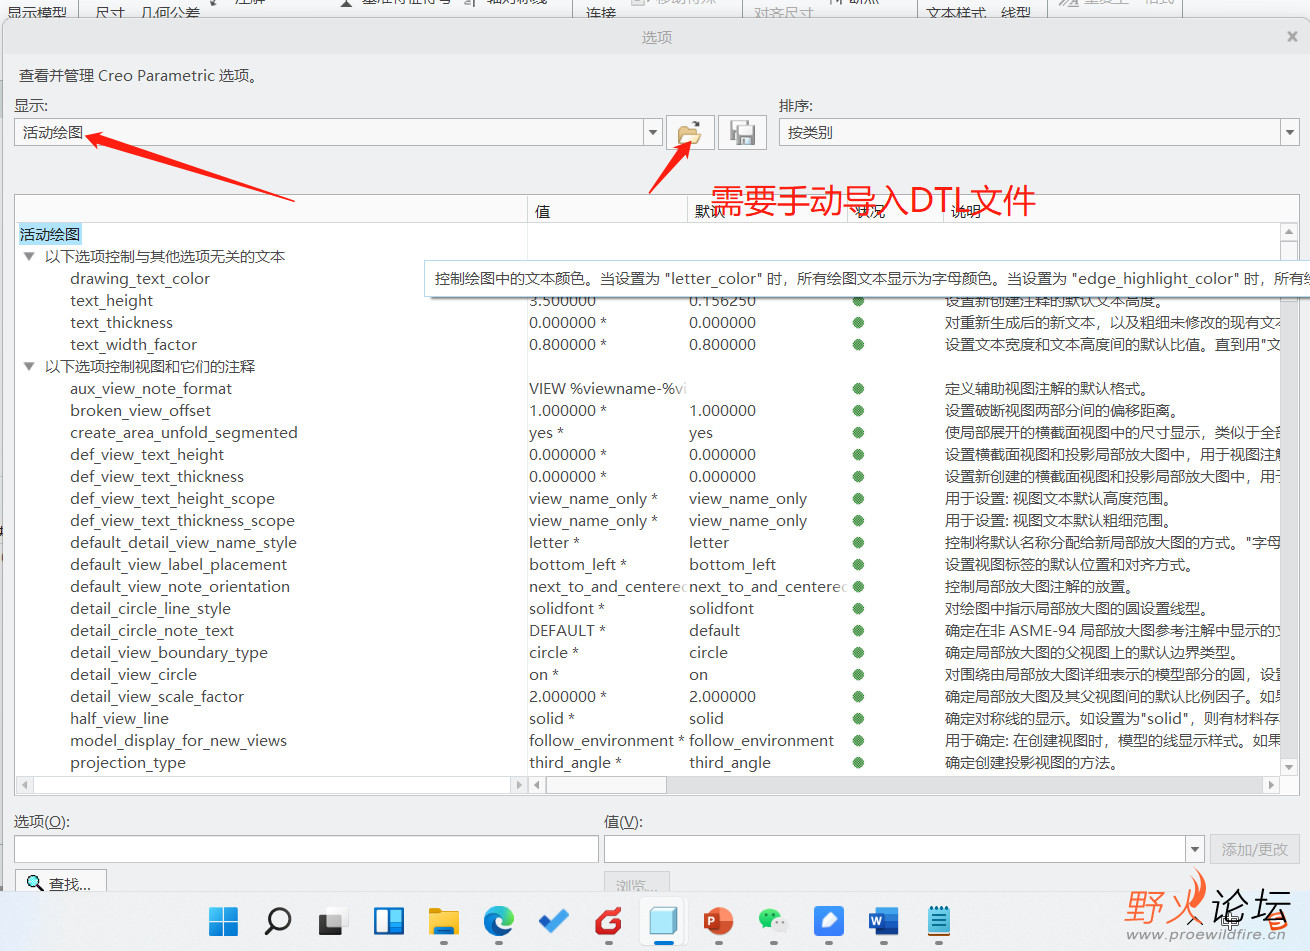Select create_area_unfold_segmented option
This screenshot has height=951, width=1310.
[184, 433]
